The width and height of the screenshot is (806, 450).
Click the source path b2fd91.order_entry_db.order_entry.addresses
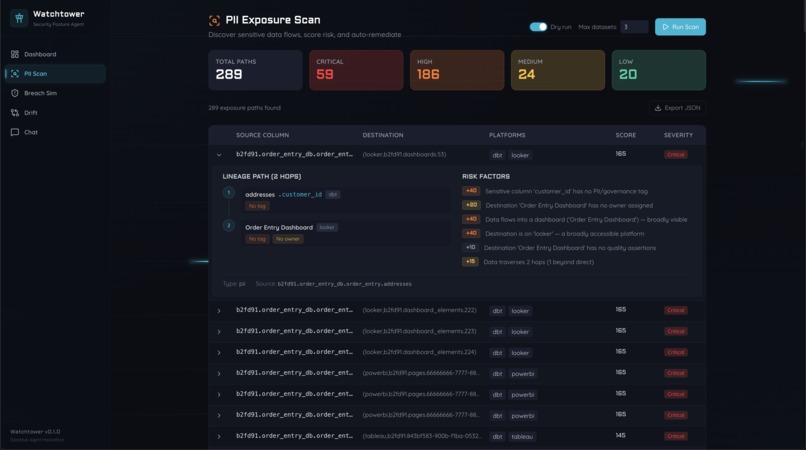coord(344,284)
